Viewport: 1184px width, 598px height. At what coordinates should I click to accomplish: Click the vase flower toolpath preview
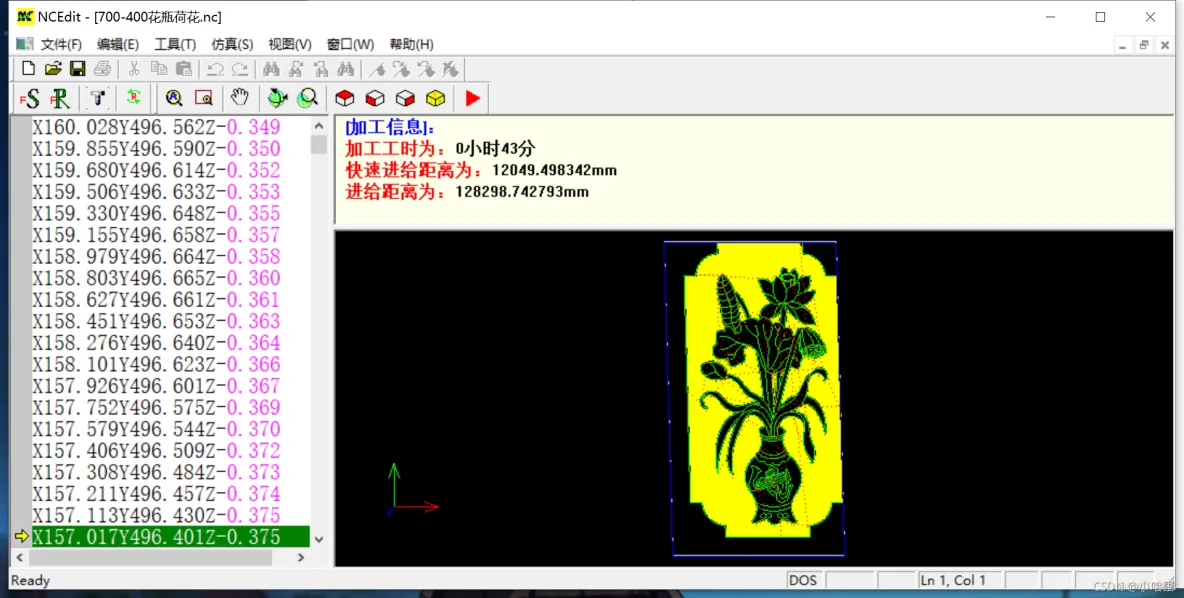click(754, 399)
